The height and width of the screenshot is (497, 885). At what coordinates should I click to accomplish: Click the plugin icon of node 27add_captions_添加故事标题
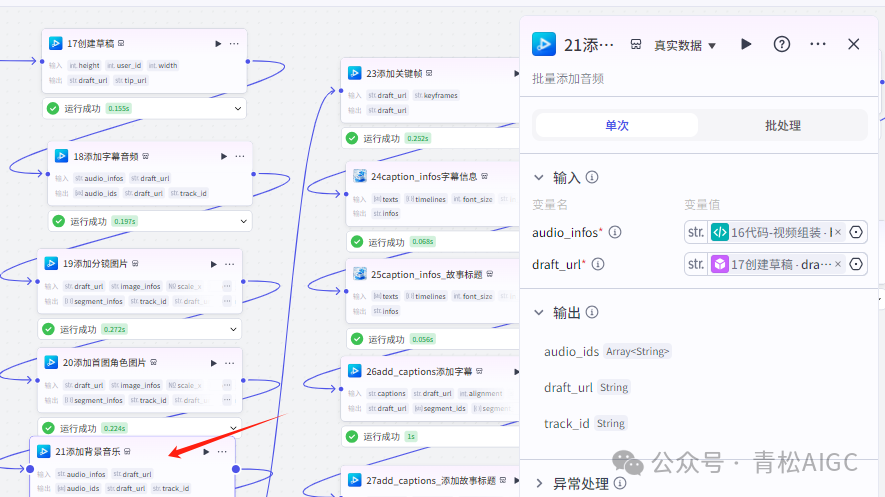tap(354, 480)
